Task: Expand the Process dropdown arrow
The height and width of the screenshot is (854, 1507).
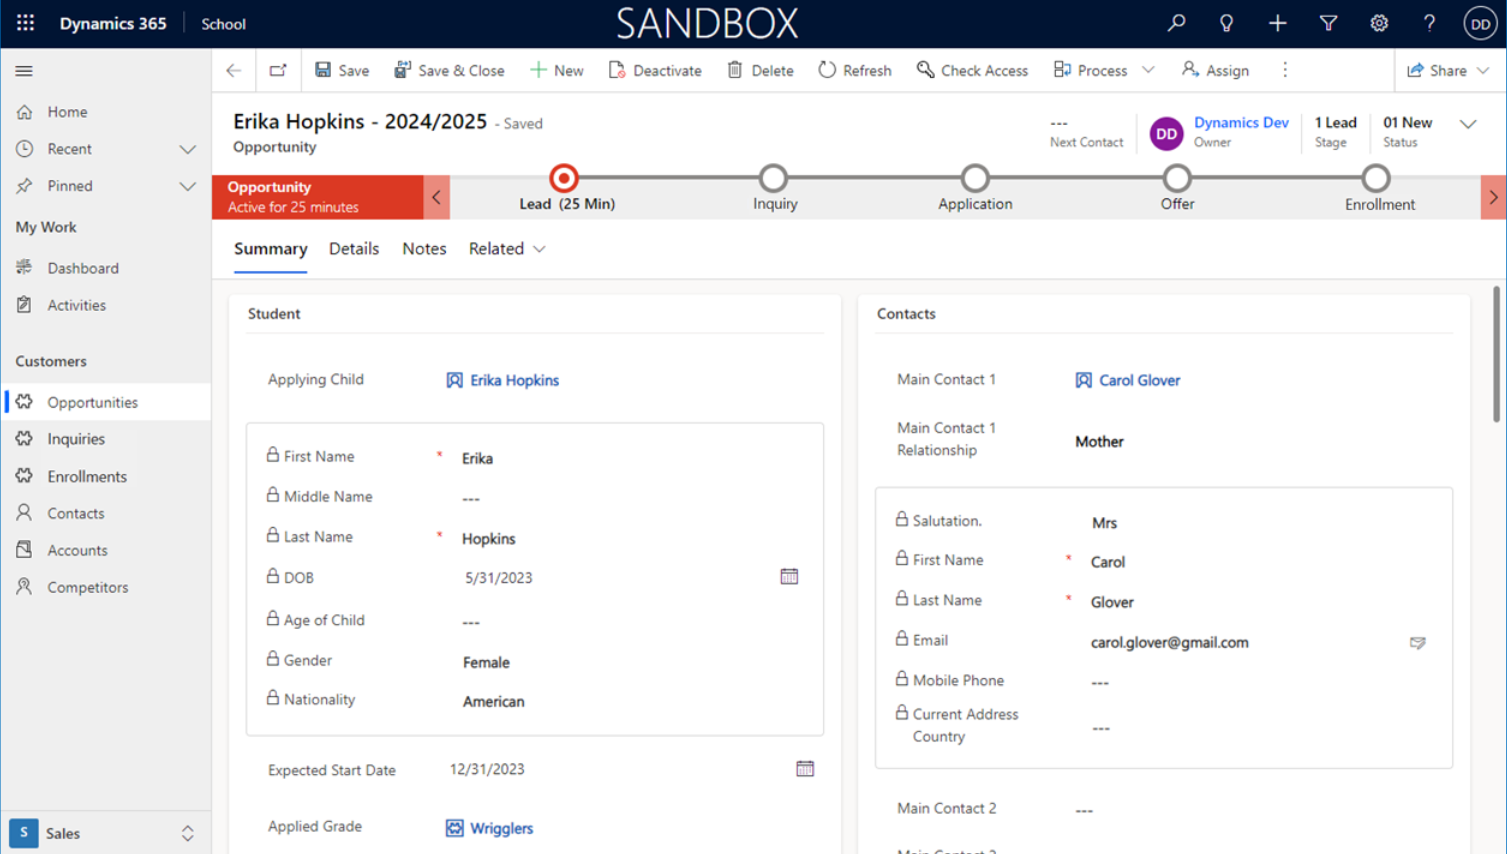Action: [x=1148, y=70]
